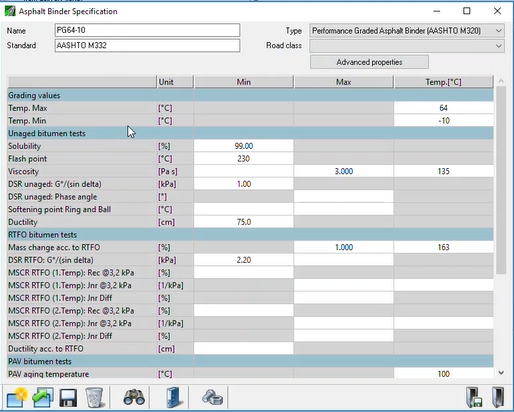Click the trash bin delete icon

click(x=94, y=398)
